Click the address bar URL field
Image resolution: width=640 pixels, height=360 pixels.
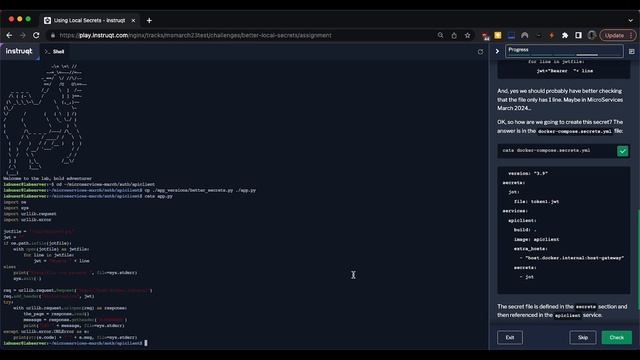pyautogui.click(x=245, y=36)
